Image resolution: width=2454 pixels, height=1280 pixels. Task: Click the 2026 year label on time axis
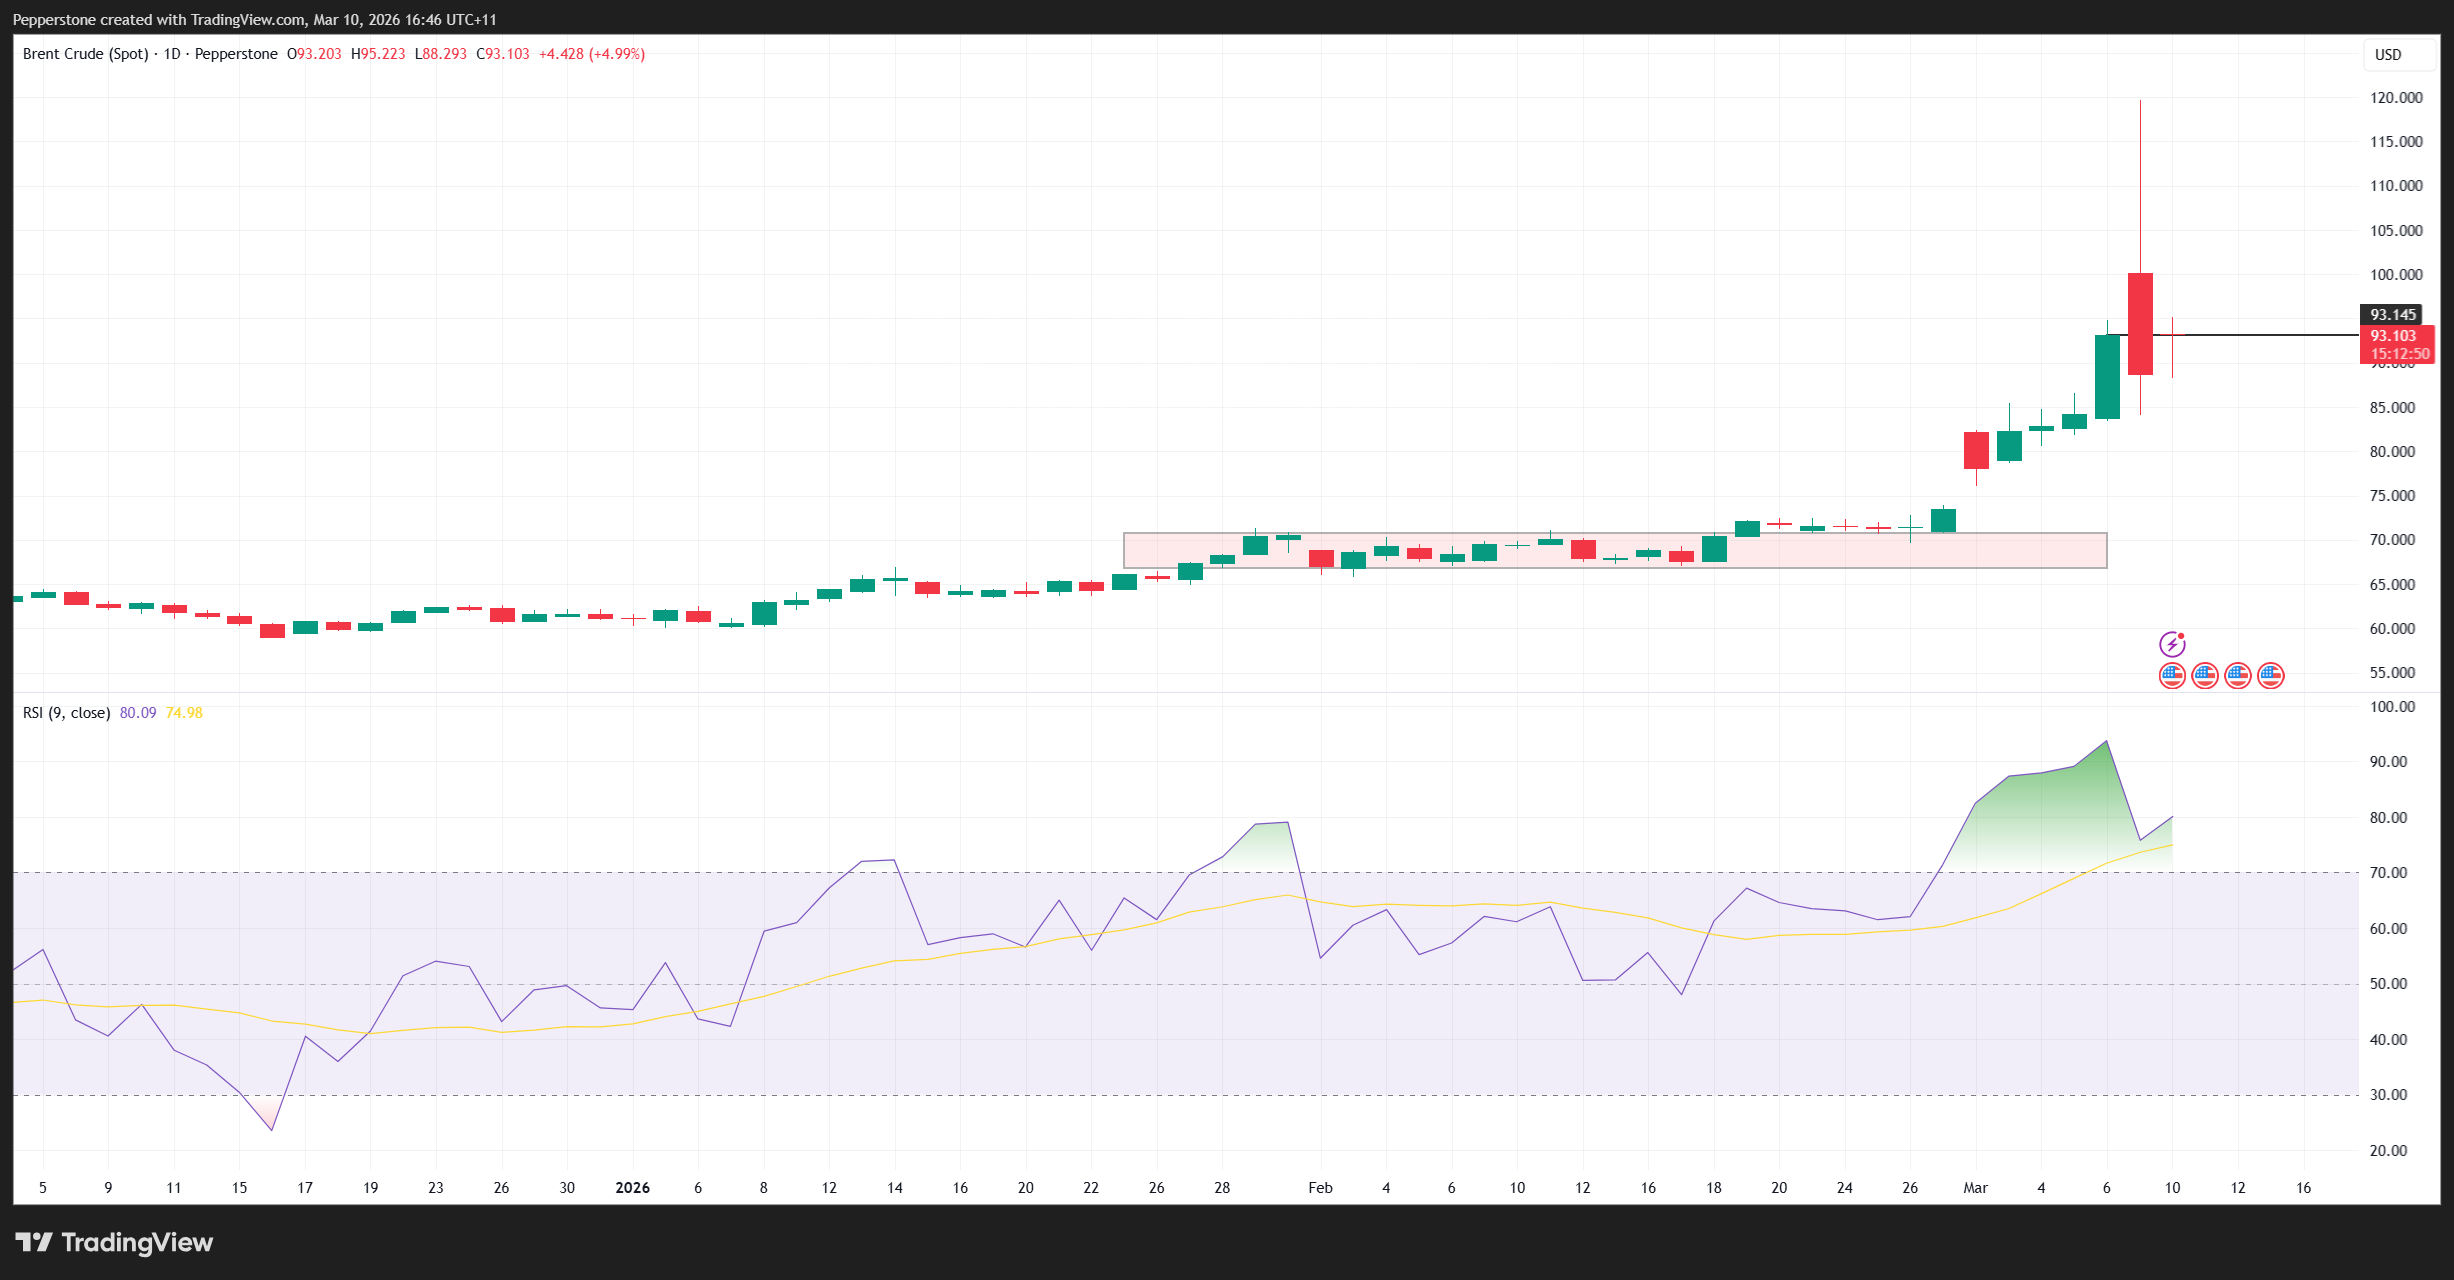click(632, 1188)
